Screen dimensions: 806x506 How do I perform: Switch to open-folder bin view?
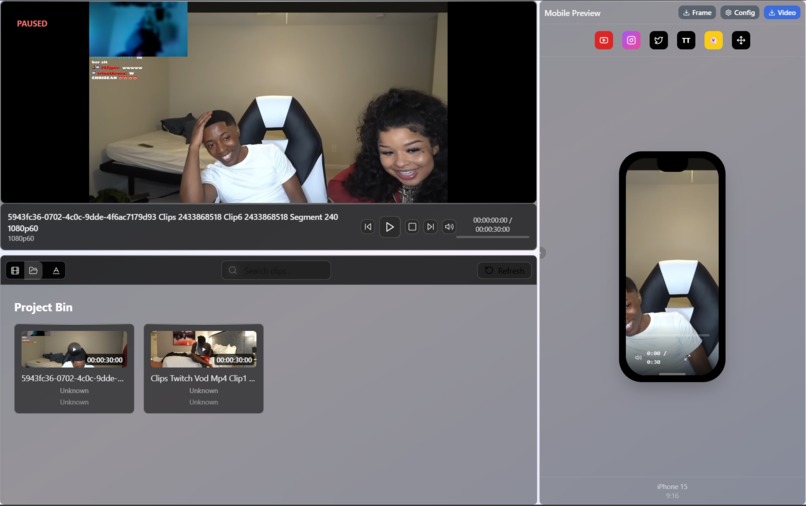tap(33, 270)
